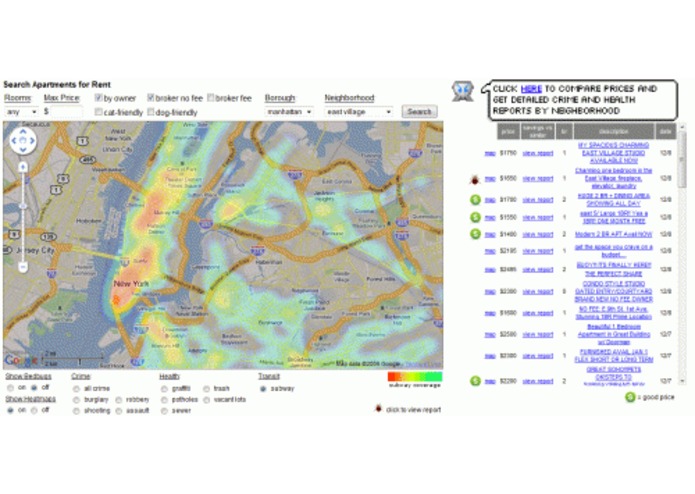Select the Show Heatmaps on radio button

coord(10,410)
